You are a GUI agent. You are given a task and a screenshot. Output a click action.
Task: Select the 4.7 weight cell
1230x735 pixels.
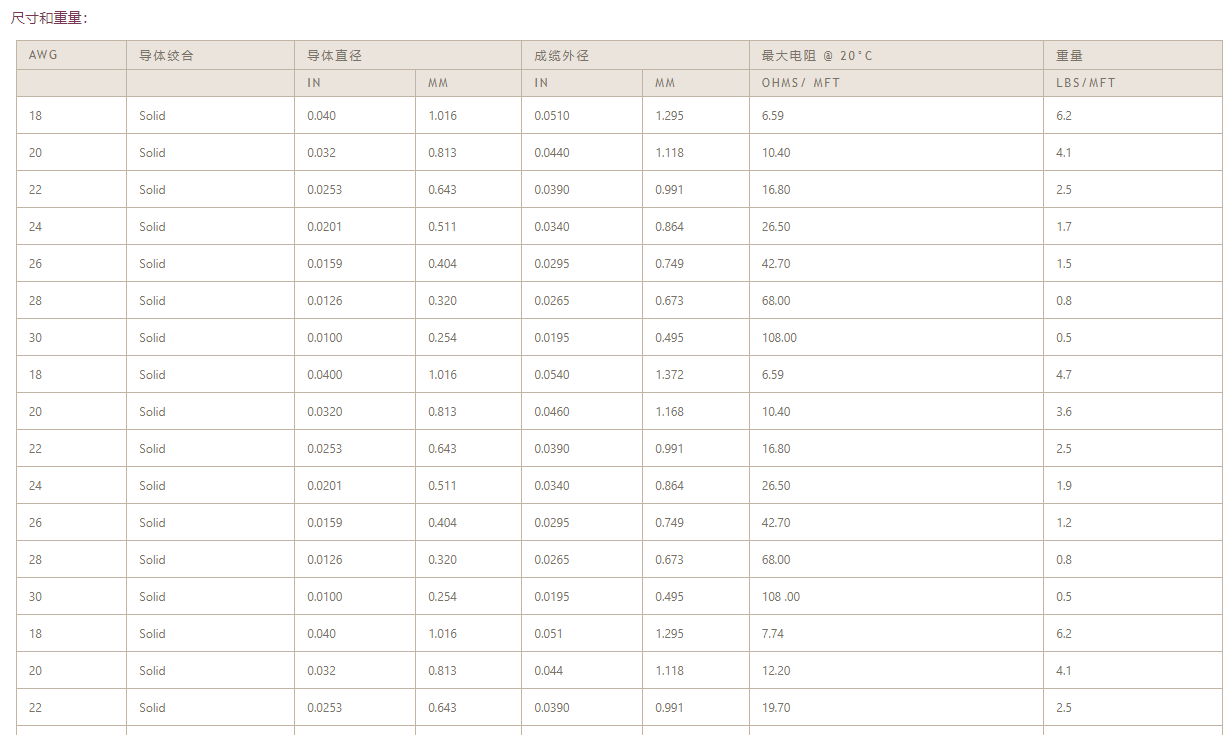1064,375
